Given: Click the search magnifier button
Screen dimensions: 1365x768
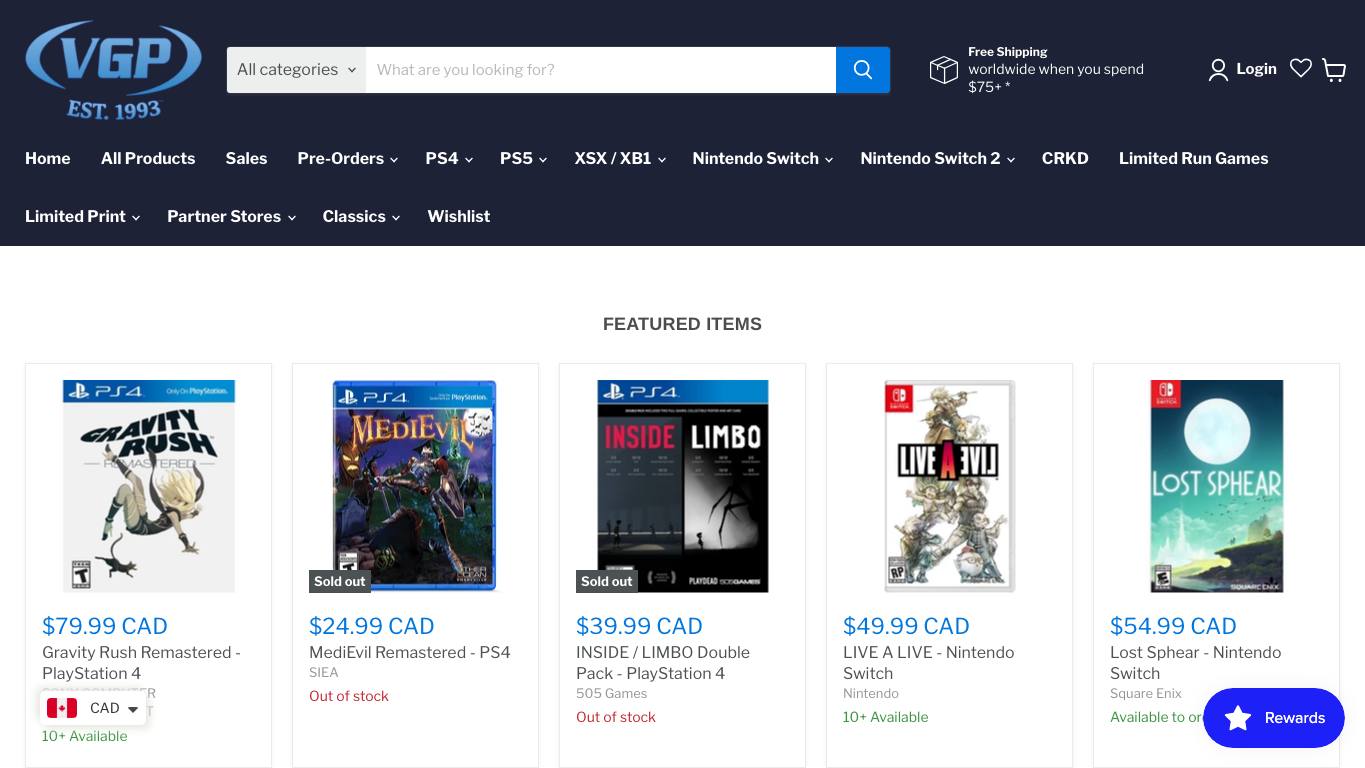Looking at the screenshot, I should coord(863,70).
